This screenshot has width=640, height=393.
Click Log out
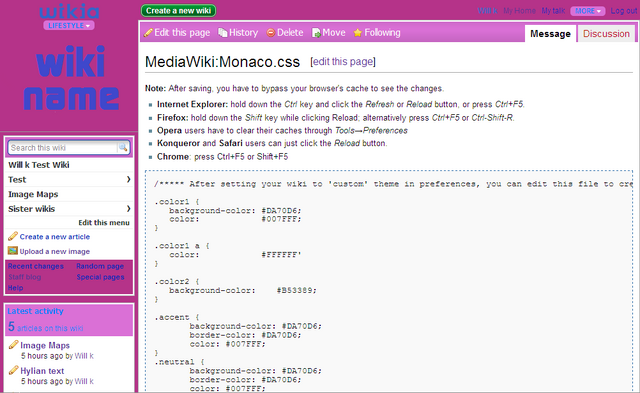pos(624,11)
